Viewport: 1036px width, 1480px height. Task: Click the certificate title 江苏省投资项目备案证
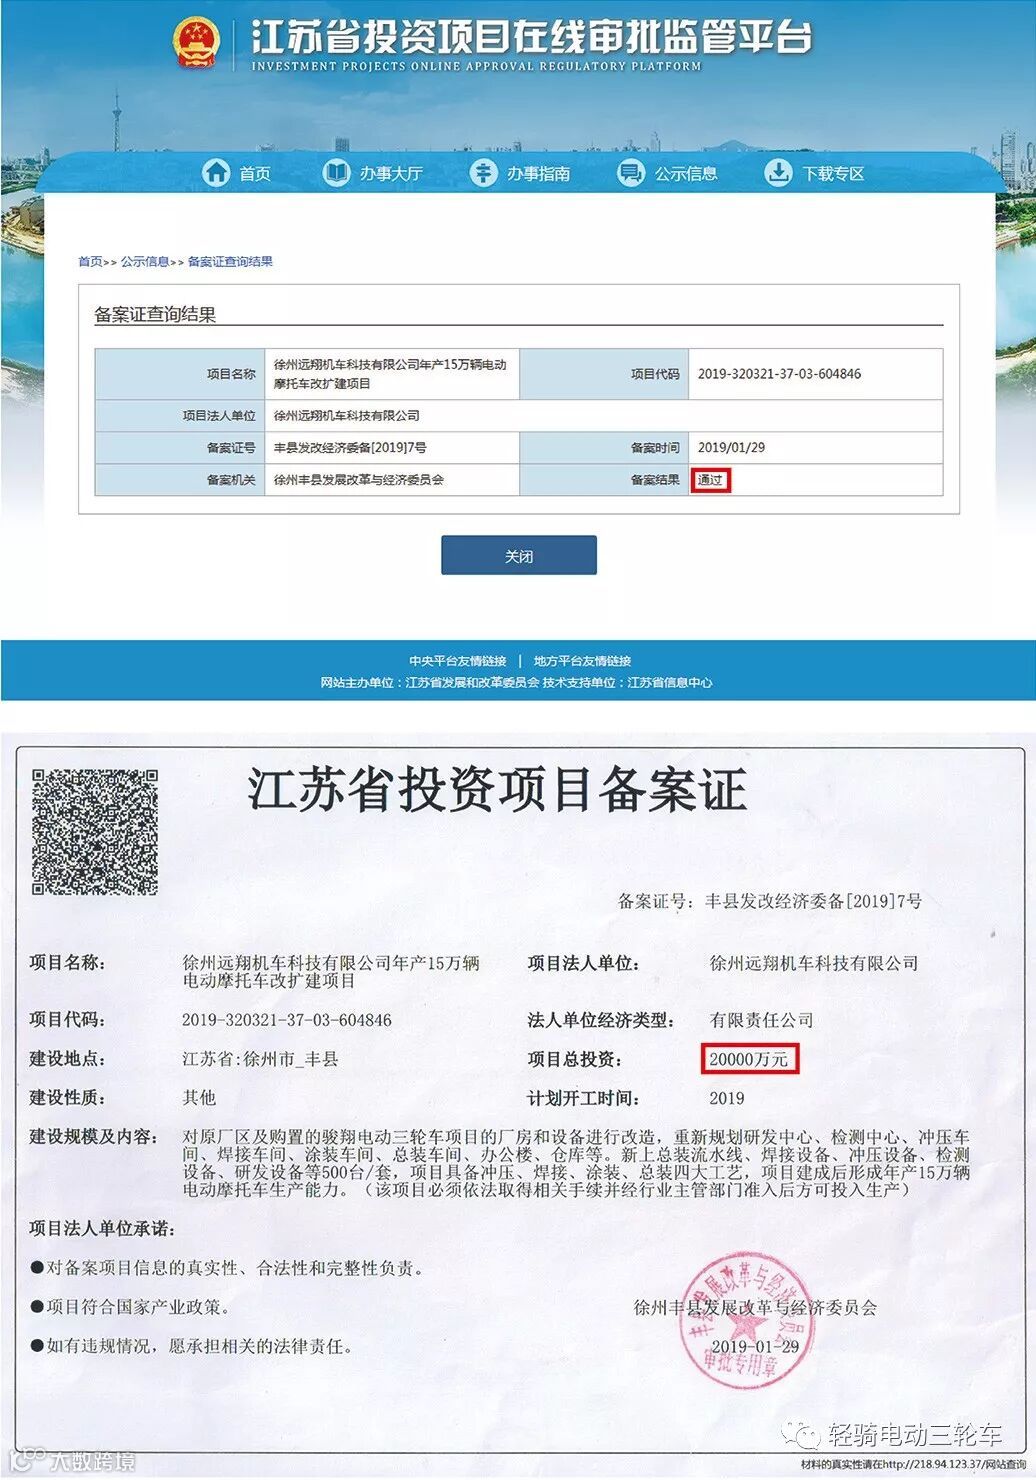click(x=497, y=790)
